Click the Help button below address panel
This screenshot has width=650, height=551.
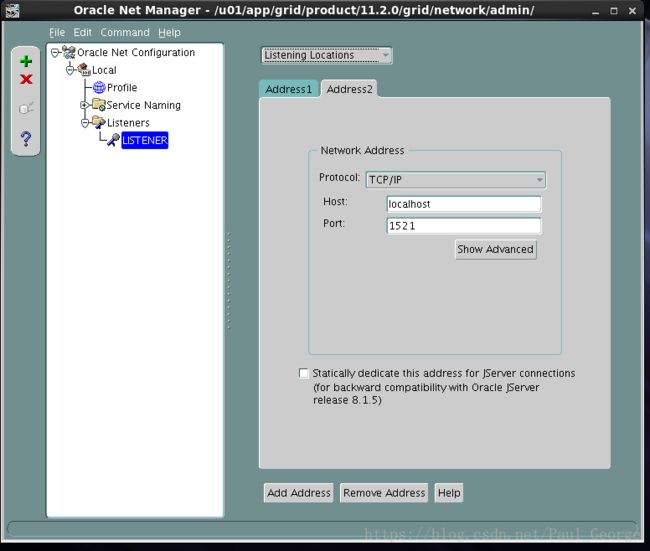449,493
